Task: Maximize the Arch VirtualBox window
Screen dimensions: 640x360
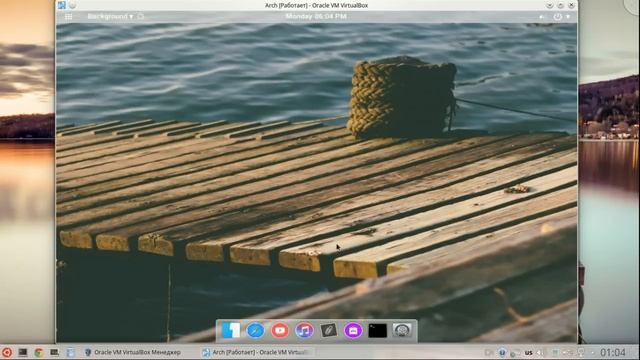Action: coord(560,5)
